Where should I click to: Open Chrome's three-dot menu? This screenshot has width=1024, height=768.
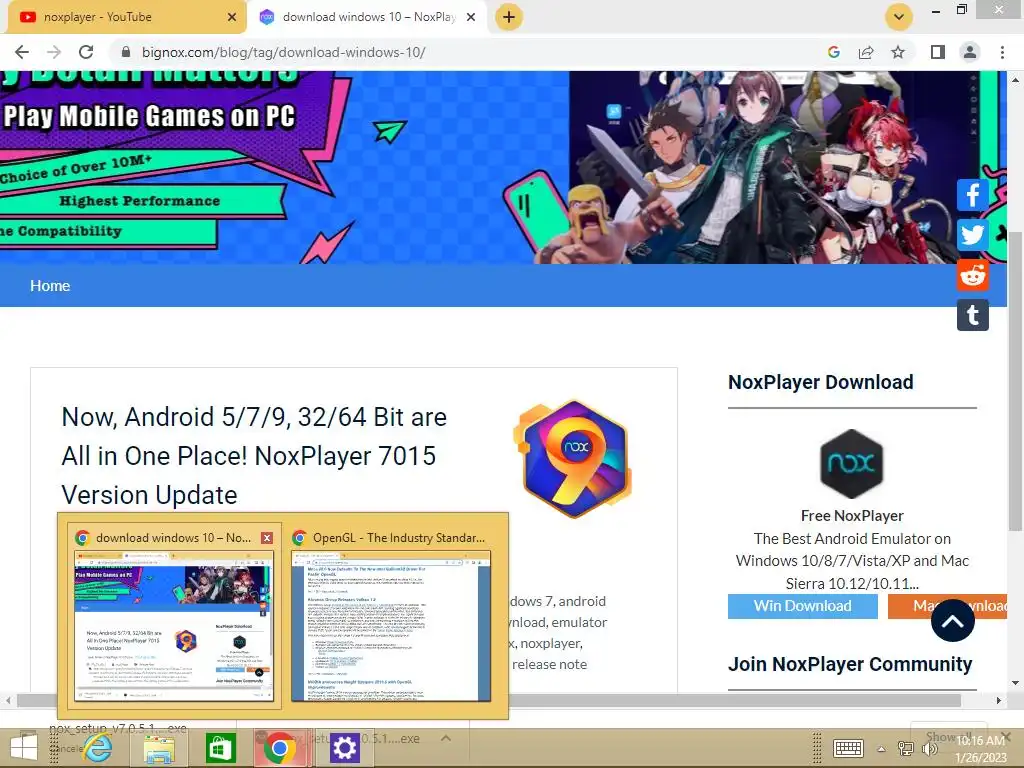[x=1002, y=52]
